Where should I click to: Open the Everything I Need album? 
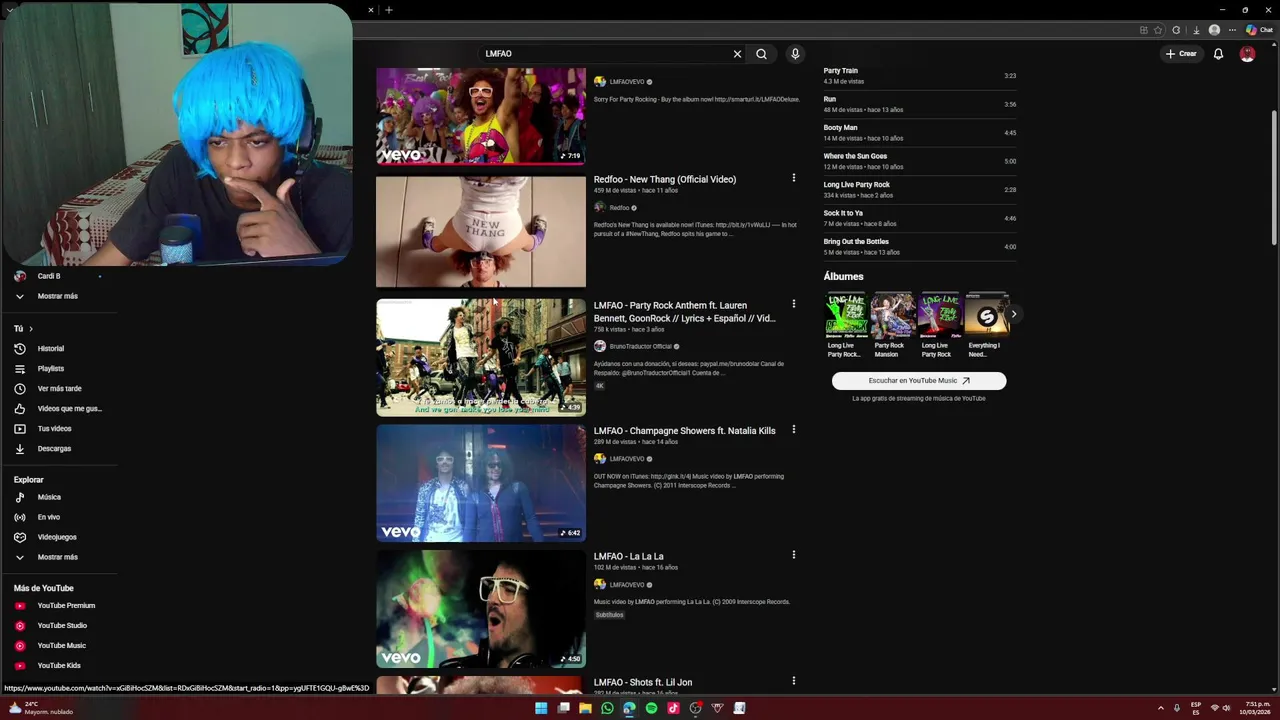[986, 326]
